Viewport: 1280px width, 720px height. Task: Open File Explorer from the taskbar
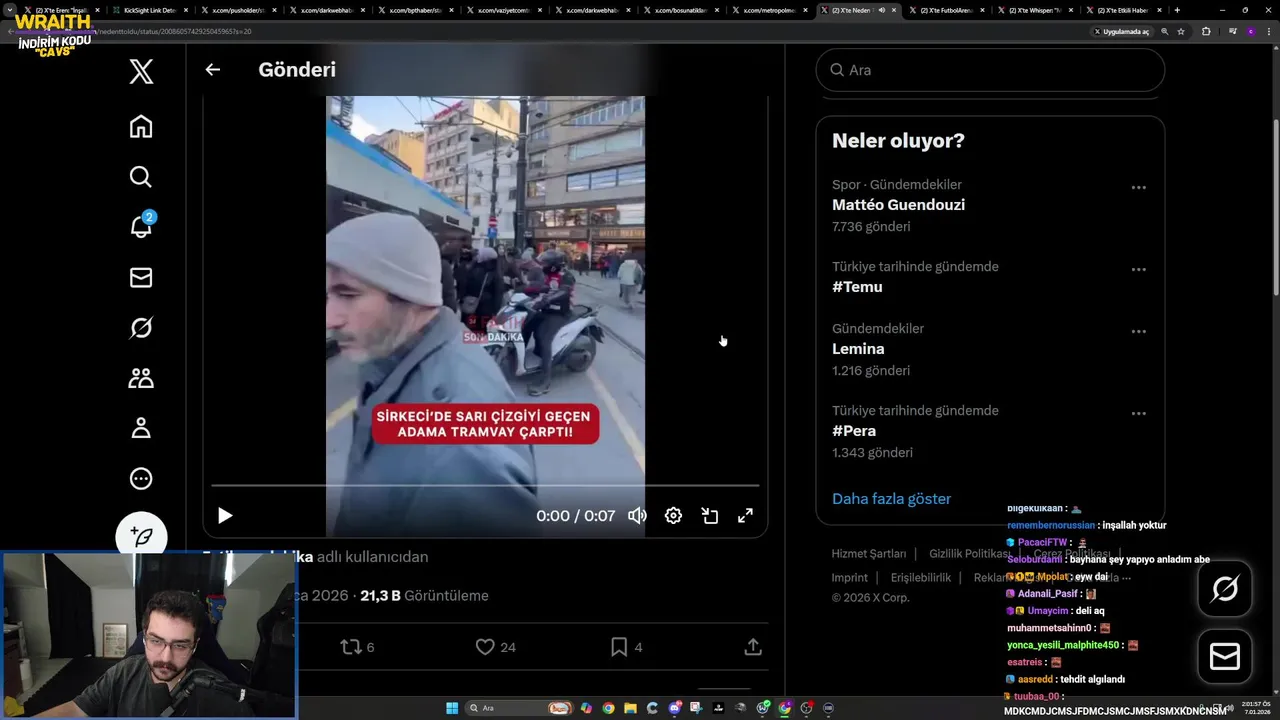(x=630, y=708)
